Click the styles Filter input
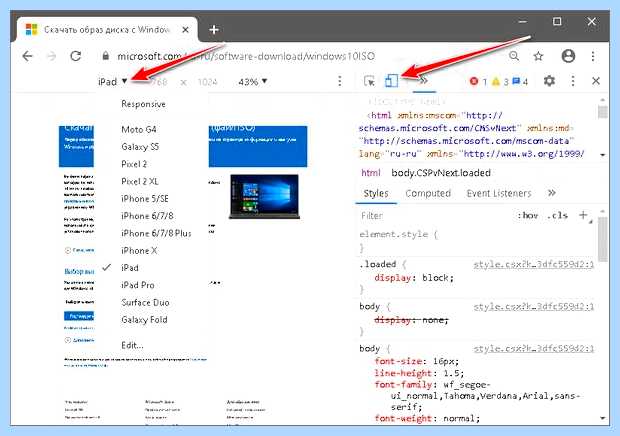This screenshot has height=436, width=620. click(435, 216)
